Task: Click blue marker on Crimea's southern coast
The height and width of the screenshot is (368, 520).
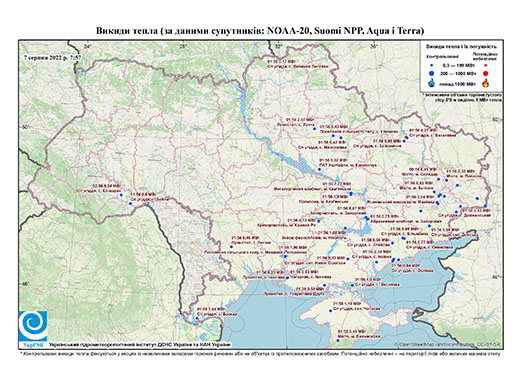Action: pos(338,340)
